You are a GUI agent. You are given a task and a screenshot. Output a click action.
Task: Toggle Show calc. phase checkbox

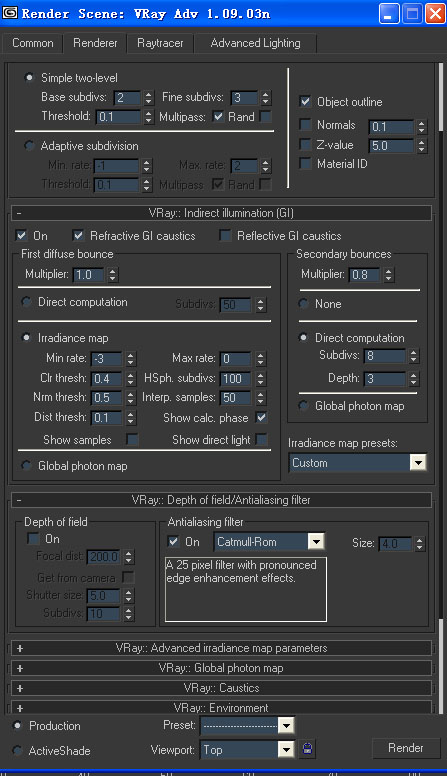point(261,417)
